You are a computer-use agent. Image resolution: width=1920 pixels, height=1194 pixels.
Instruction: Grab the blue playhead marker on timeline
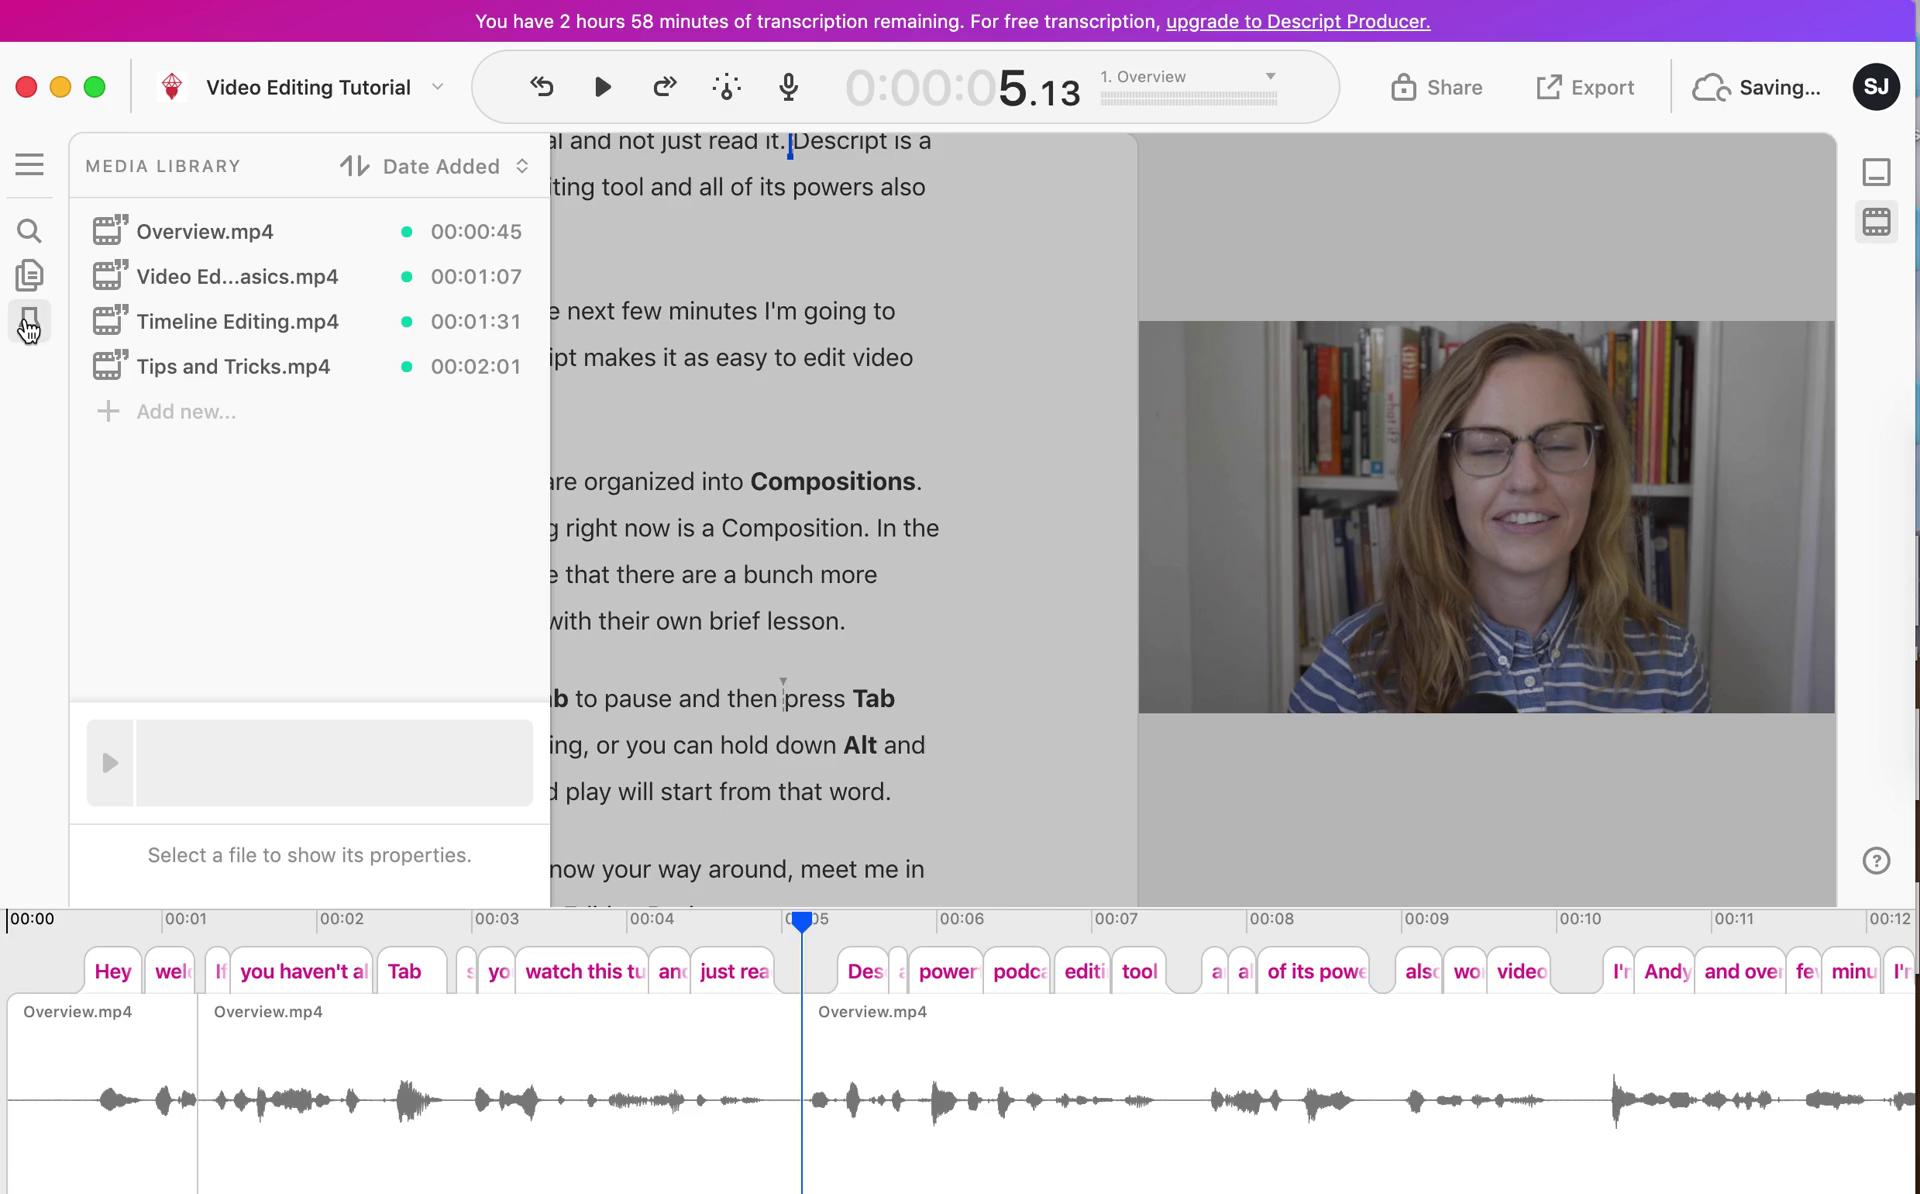802,922
